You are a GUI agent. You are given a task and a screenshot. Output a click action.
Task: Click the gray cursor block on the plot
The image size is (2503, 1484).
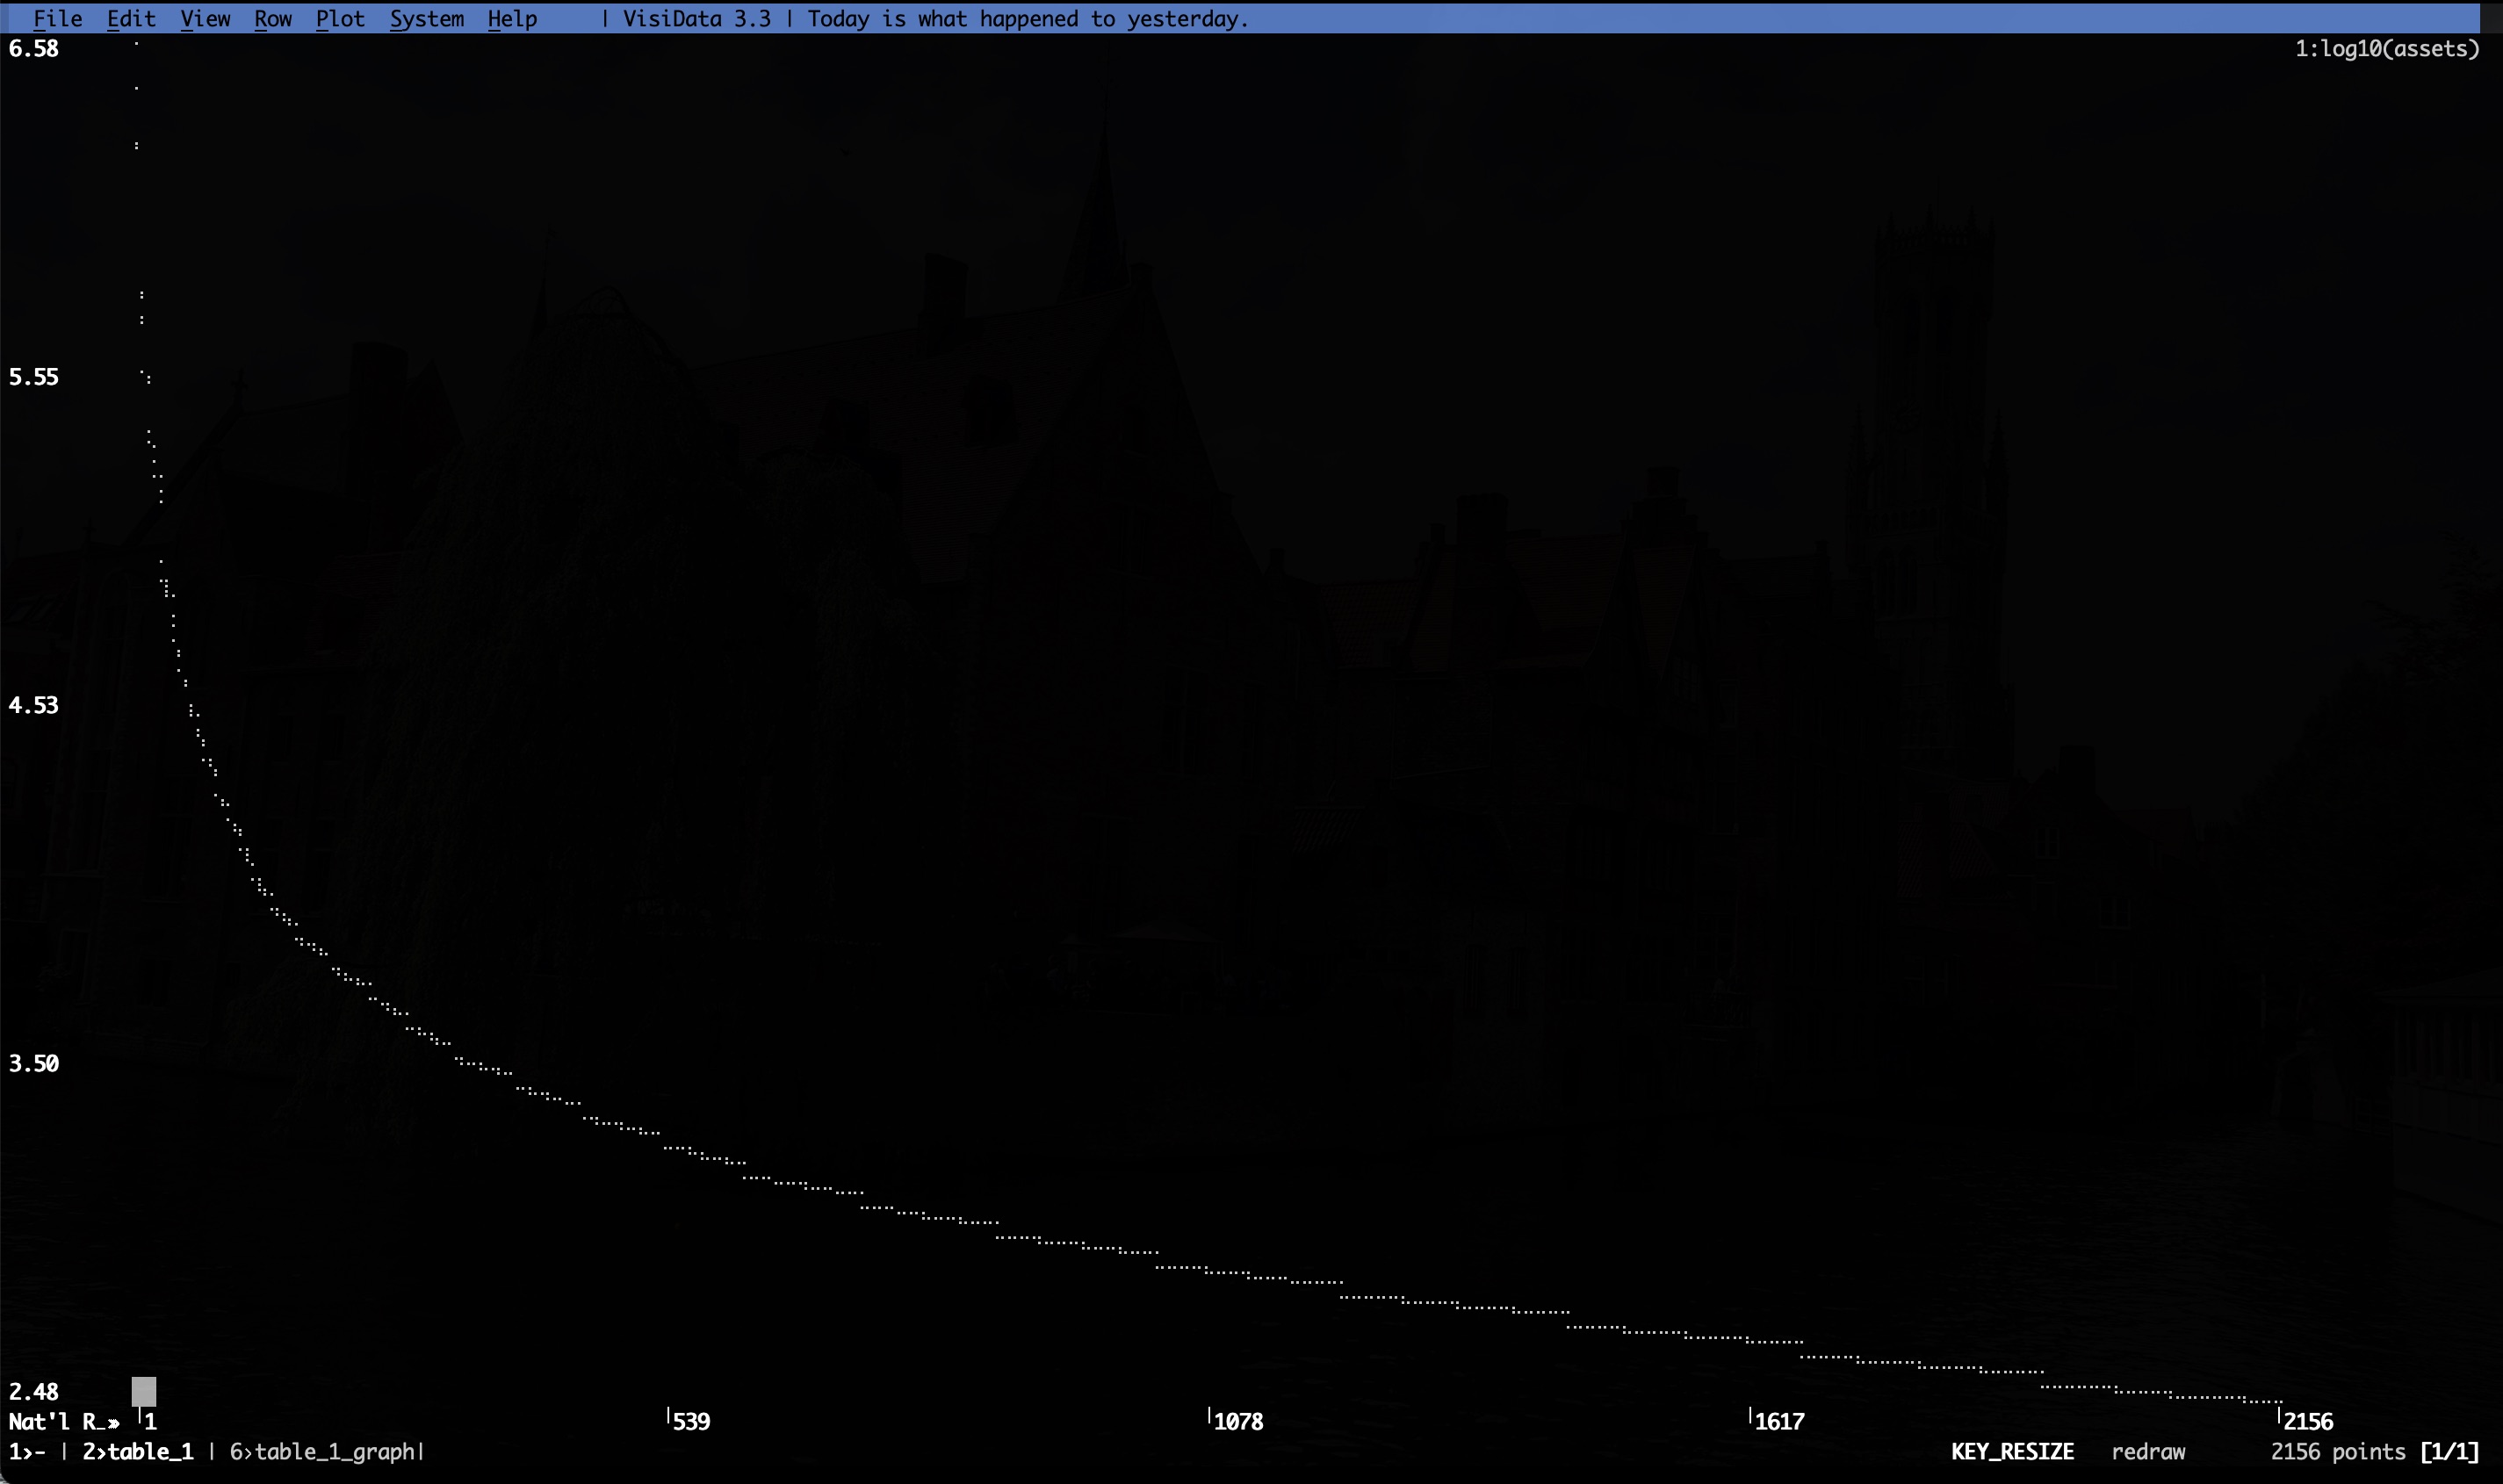(x=144, y=1391)
